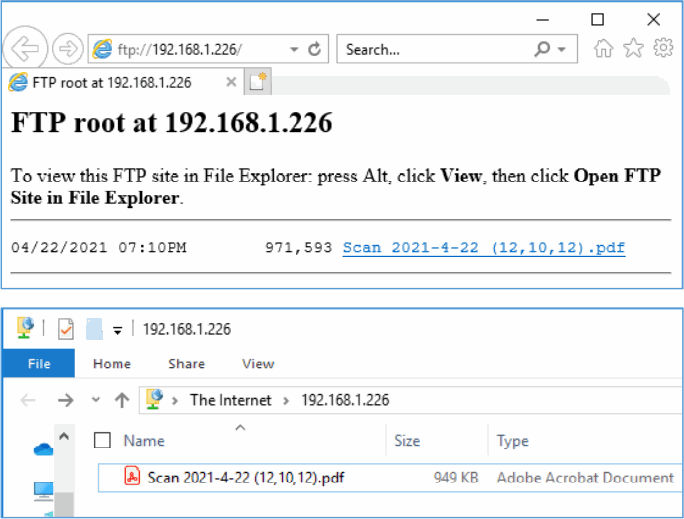Sort by the Size column
This screenshot has height=519, width=684.
407,441
